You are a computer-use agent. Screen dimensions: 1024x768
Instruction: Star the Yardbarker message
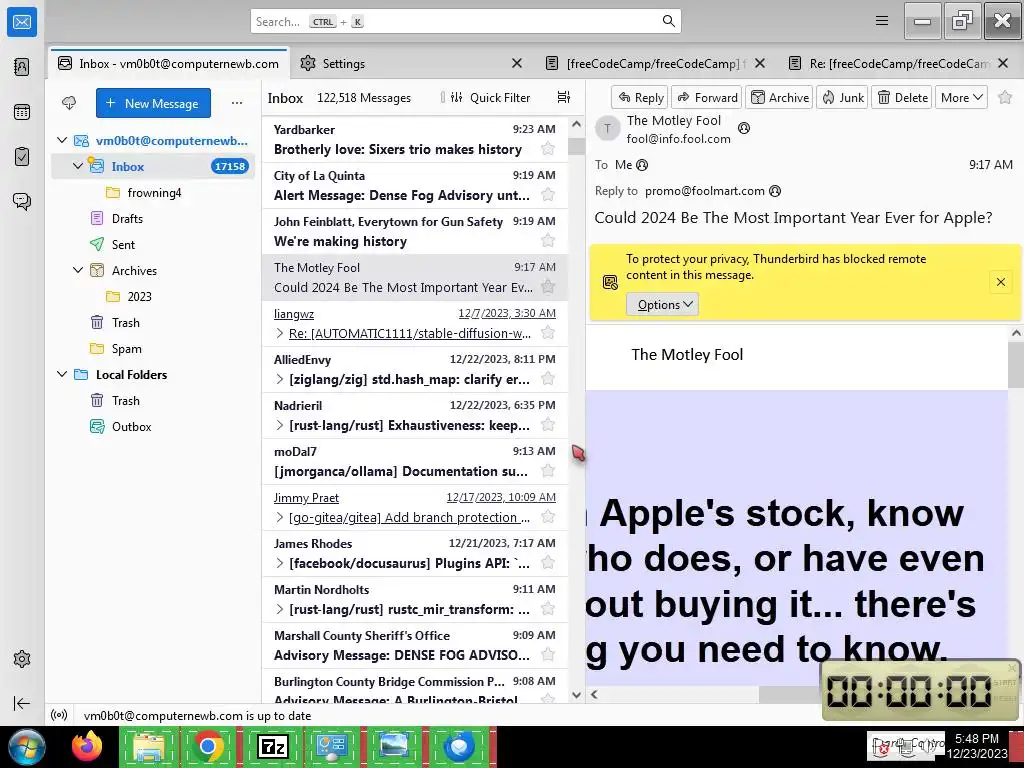click(x=548, y=149)
